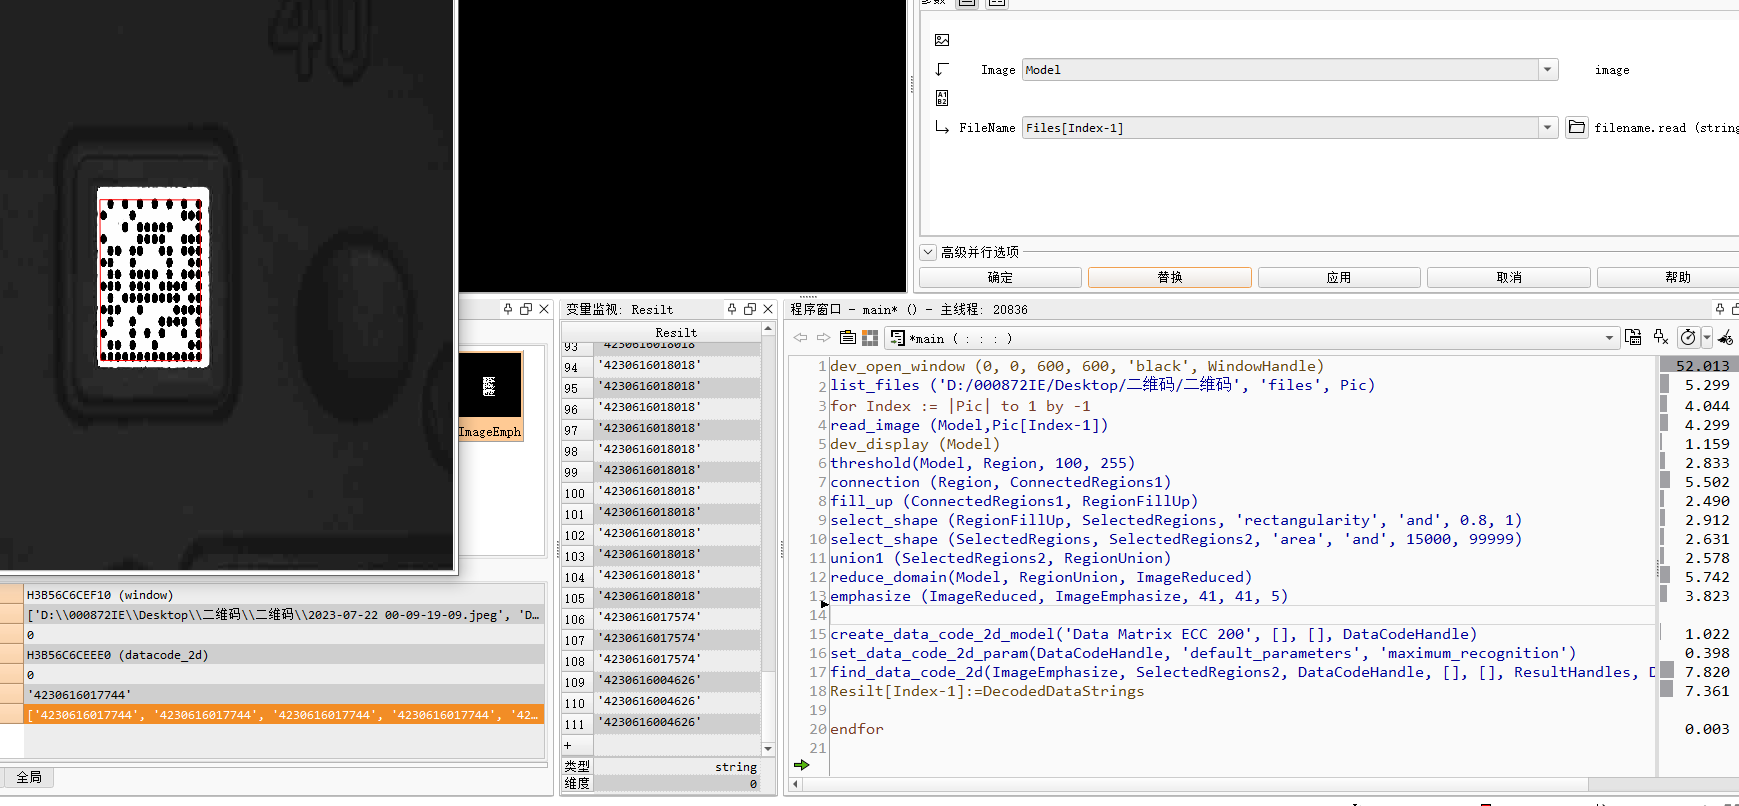The image size is (1739, 806).
Task: Click the Image field containing Model
Action: (1280, 69)
